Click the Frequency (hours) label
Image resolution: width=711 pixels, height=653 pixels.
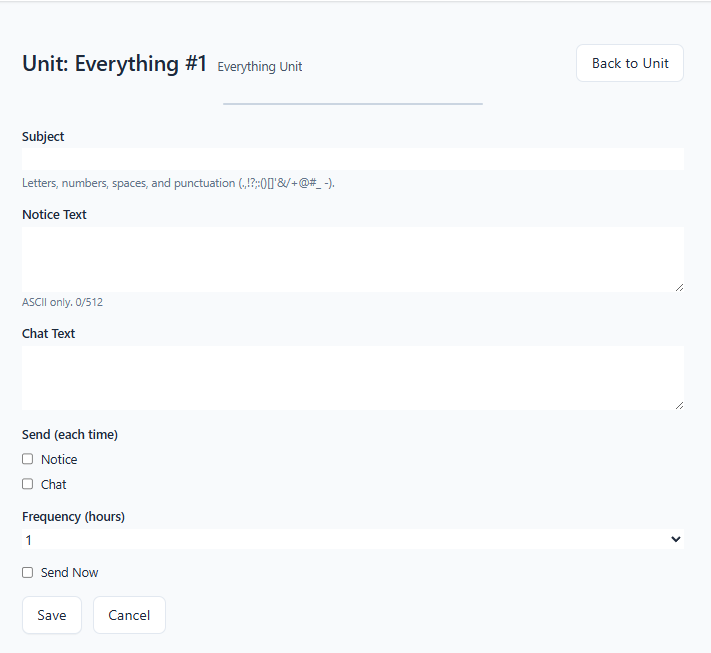point(73,516)
